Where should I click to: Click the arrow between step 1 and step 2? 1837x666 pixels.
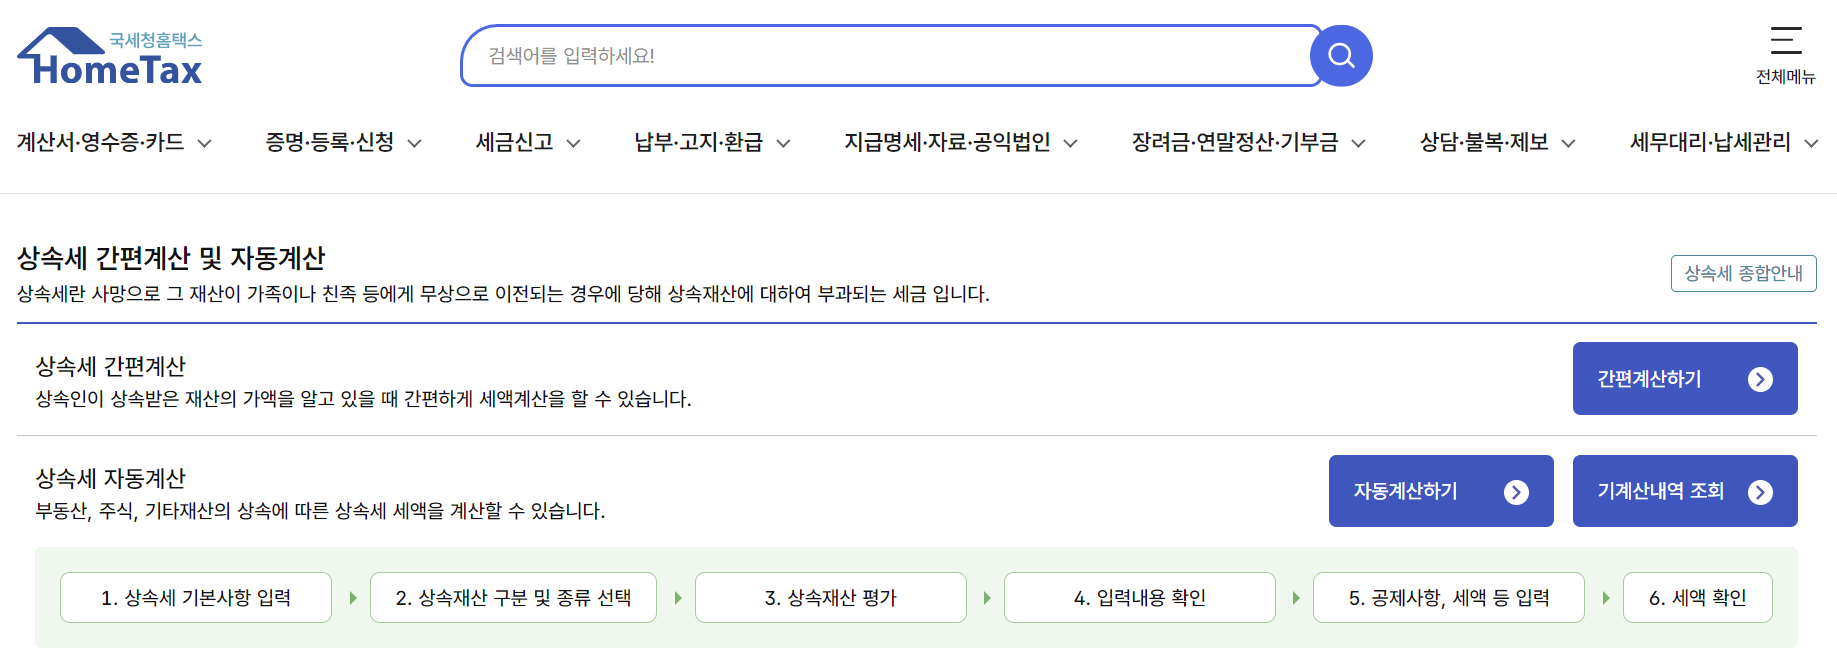pyautogui.click(x=352, y=597)
